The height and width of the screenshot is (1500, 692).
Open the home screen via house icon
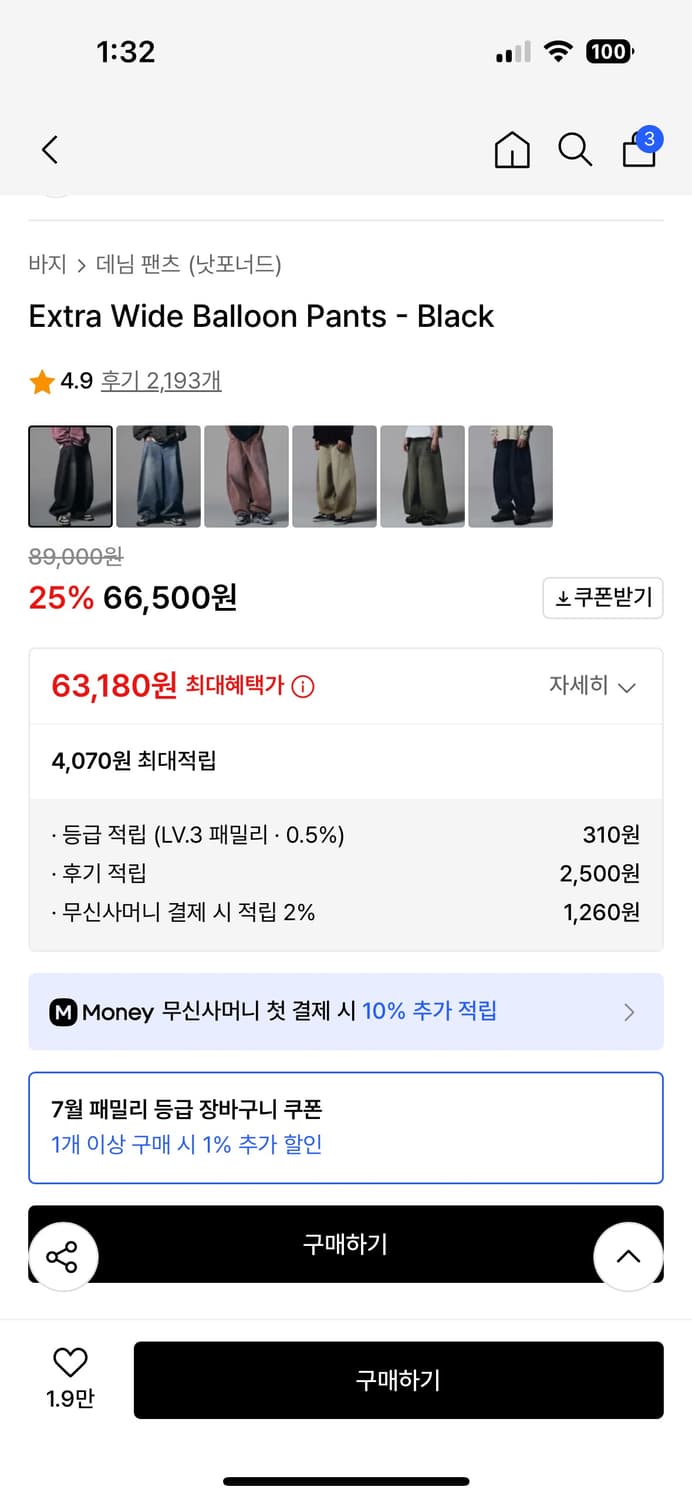click(511, 149)
